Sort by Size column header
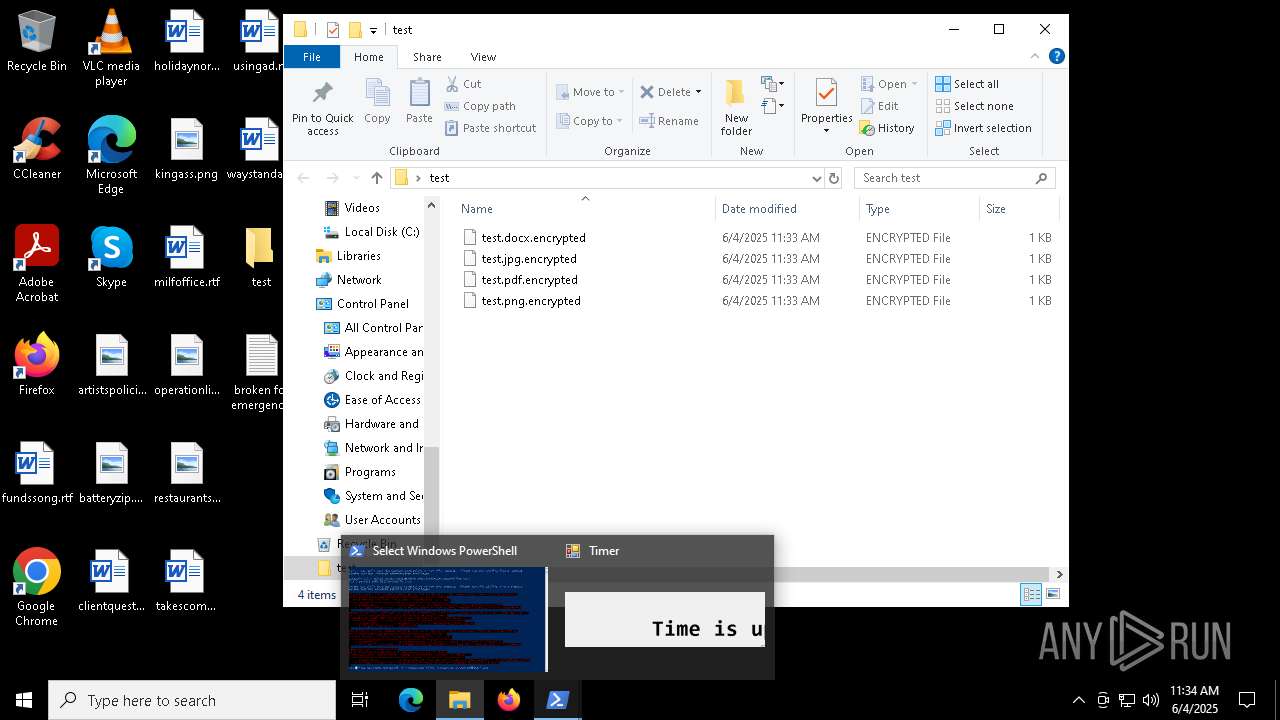This screenshot has width=1280, height=720. pyautogui.click(x=1019, y=209)
